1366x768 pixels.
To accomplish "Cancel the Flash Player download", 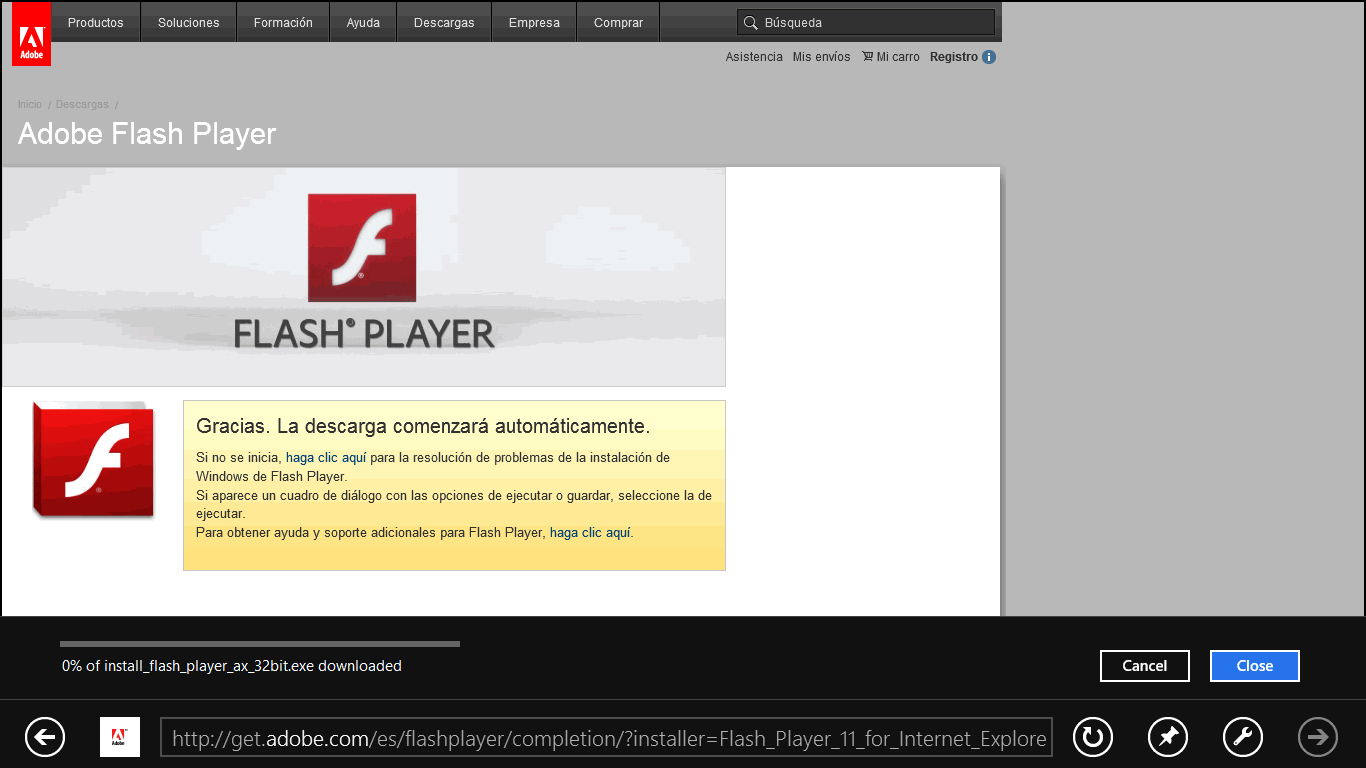I will click(x=1144, y=666).
